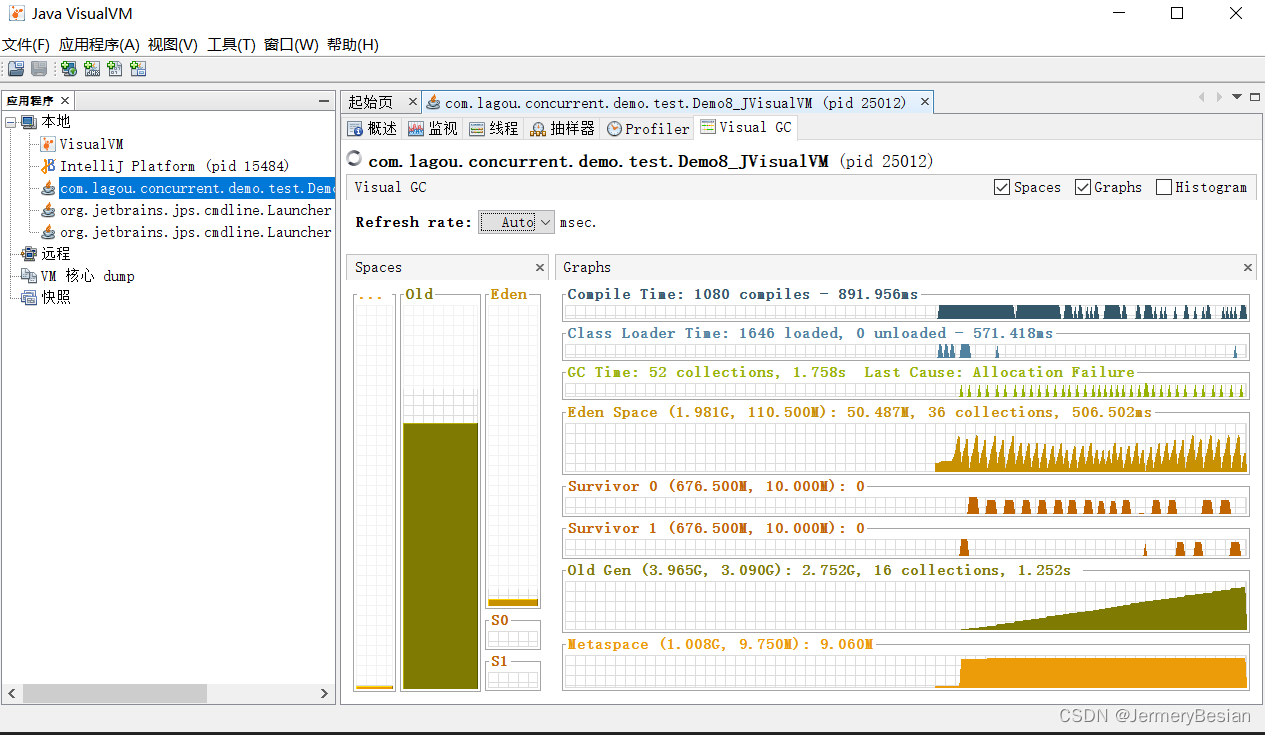
Task: Uncheck the Spaces checkbox
Action: (x=1002, y=187)
